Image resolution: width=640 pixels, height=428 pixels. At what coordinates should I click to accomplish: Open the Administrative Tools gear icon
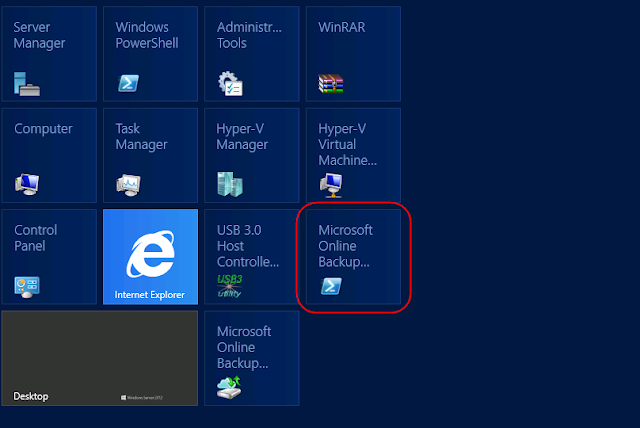230,84
